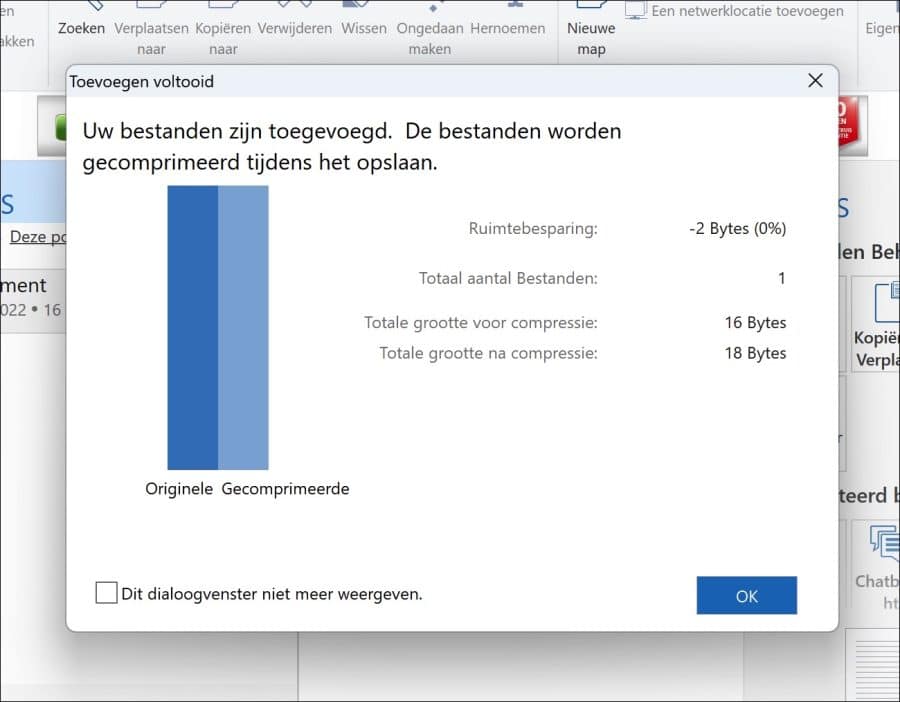Click the 'Toevoegen voltooid' dialog title
The height and width of the screenshot is (702, 900).
tap(142, 82)
